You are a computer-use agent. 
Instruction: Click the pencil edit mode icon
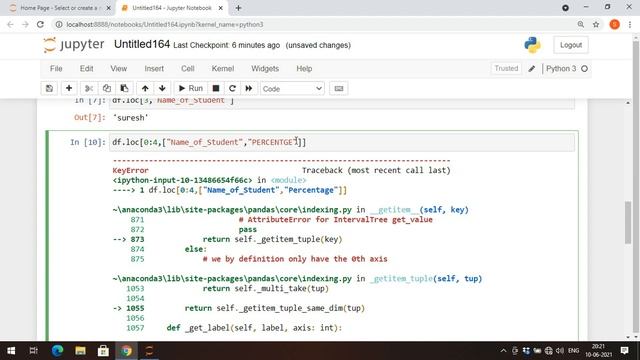point(531,69)
